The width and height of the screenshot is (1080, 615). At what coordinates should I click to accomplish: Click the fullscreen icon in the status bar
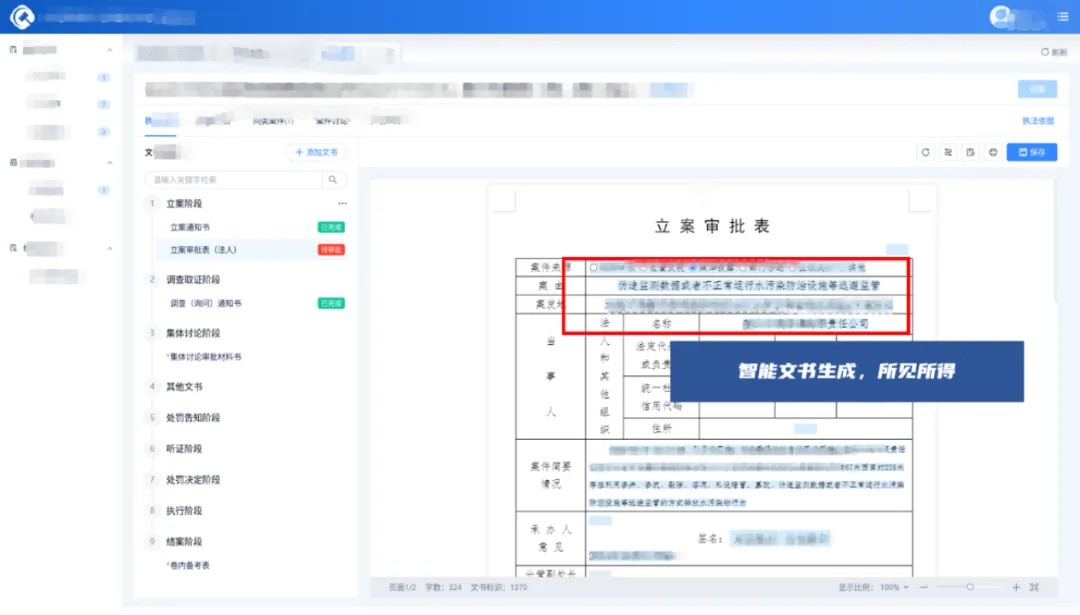1034,587
